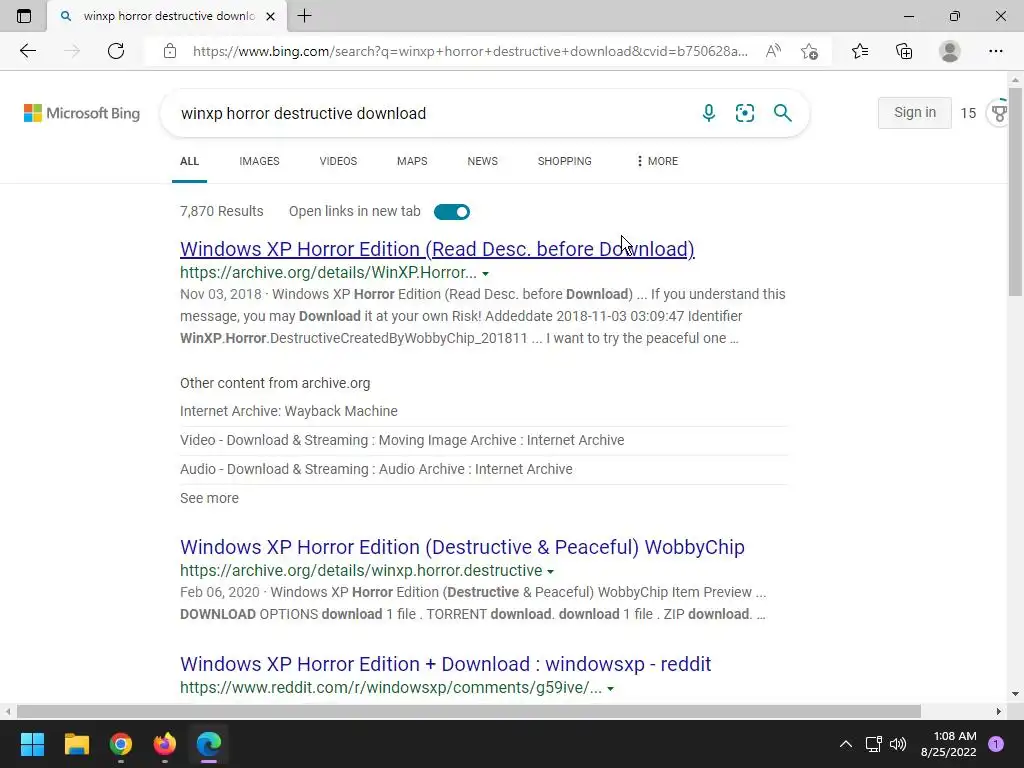The width and height of the screenshot is (1024, 768).
Task: Switch to the NEWS tab
Action: pyautogui.click(x=483, y=161)
